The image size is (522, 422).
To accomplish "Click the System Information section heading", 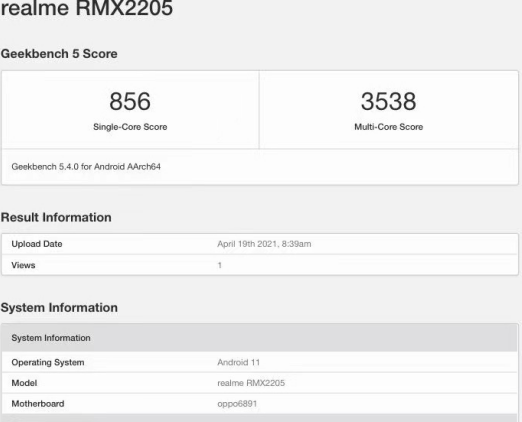I will (x=59, y=308).
